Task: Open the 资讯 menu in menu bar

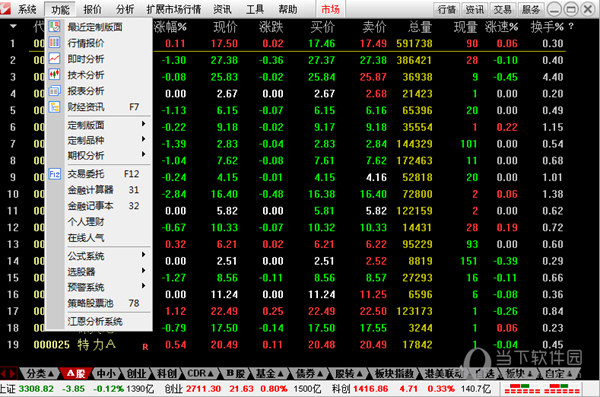Action: tap(222, 9)
